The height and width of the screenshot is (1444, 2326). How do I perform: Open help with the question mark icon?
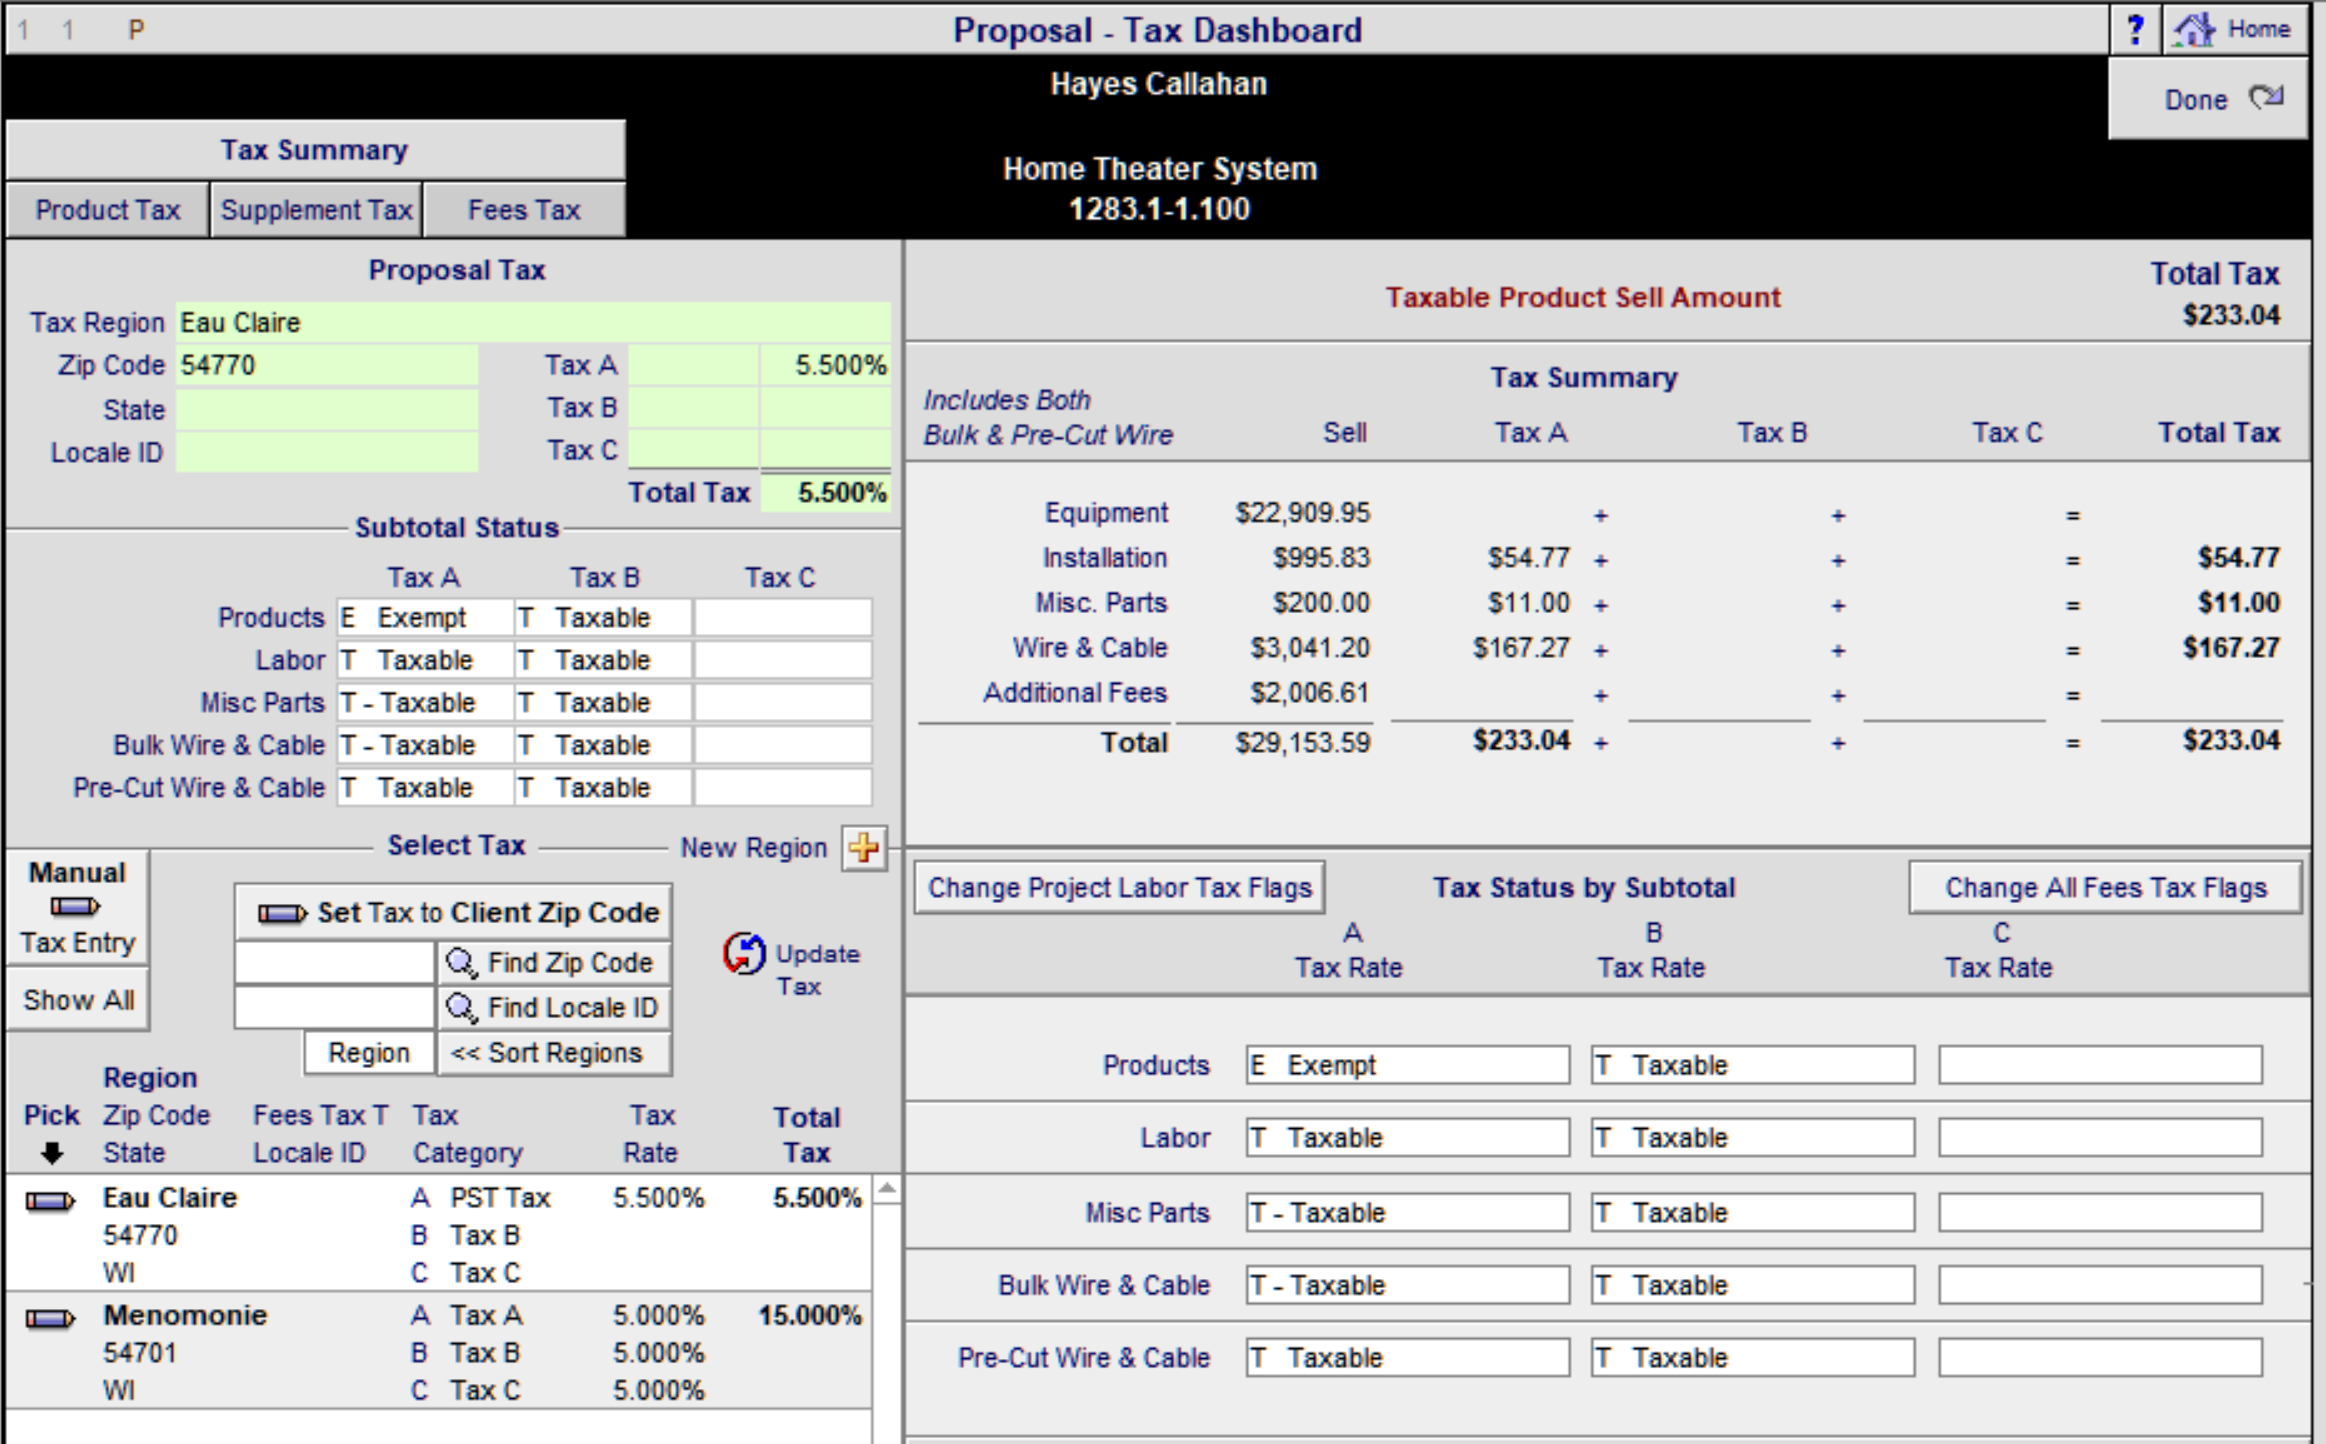tap(2135, 30)
